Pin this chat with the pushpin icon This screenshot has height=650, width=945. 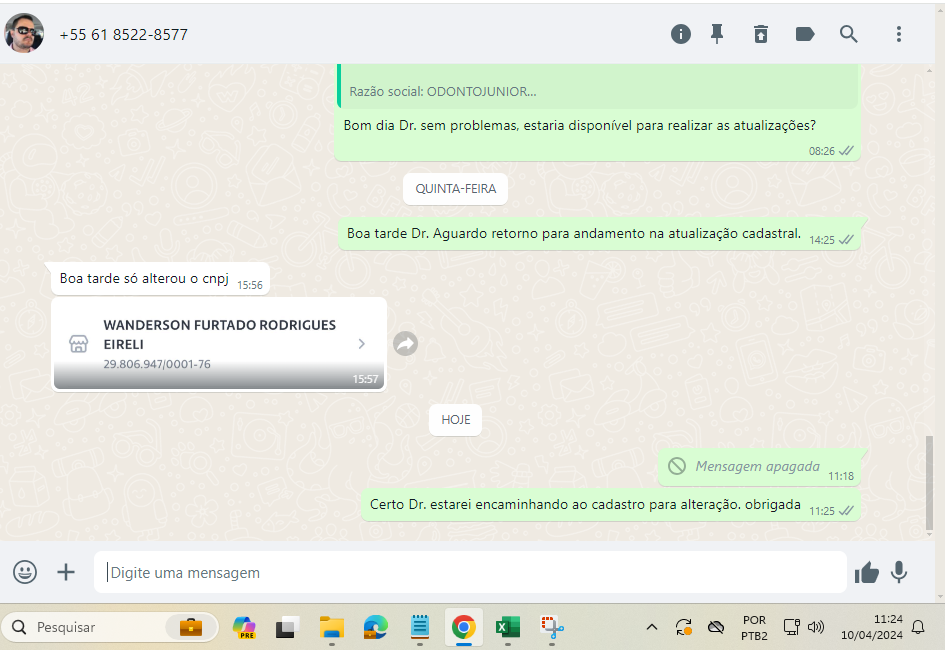[x=717, y=34]
